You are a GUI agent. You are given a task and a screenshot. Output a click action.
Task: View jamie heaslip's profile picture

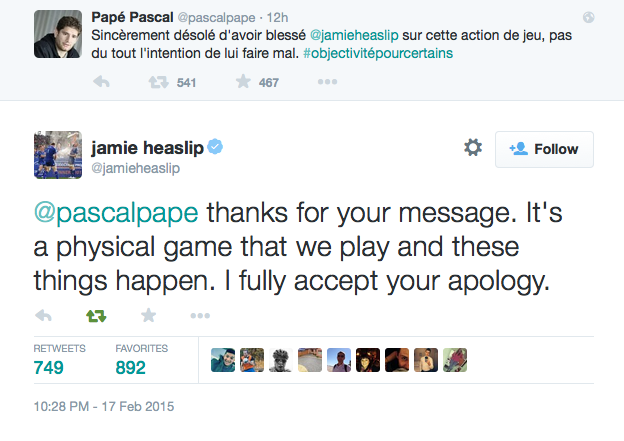click(x=58, y=155)
